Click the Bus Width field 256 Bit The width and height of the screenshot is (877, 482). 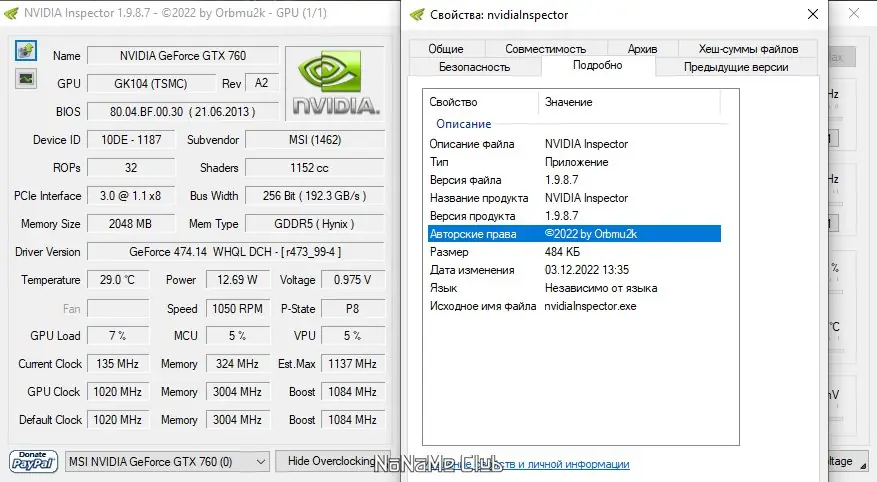pyautogui.click(x=315, y=196)
